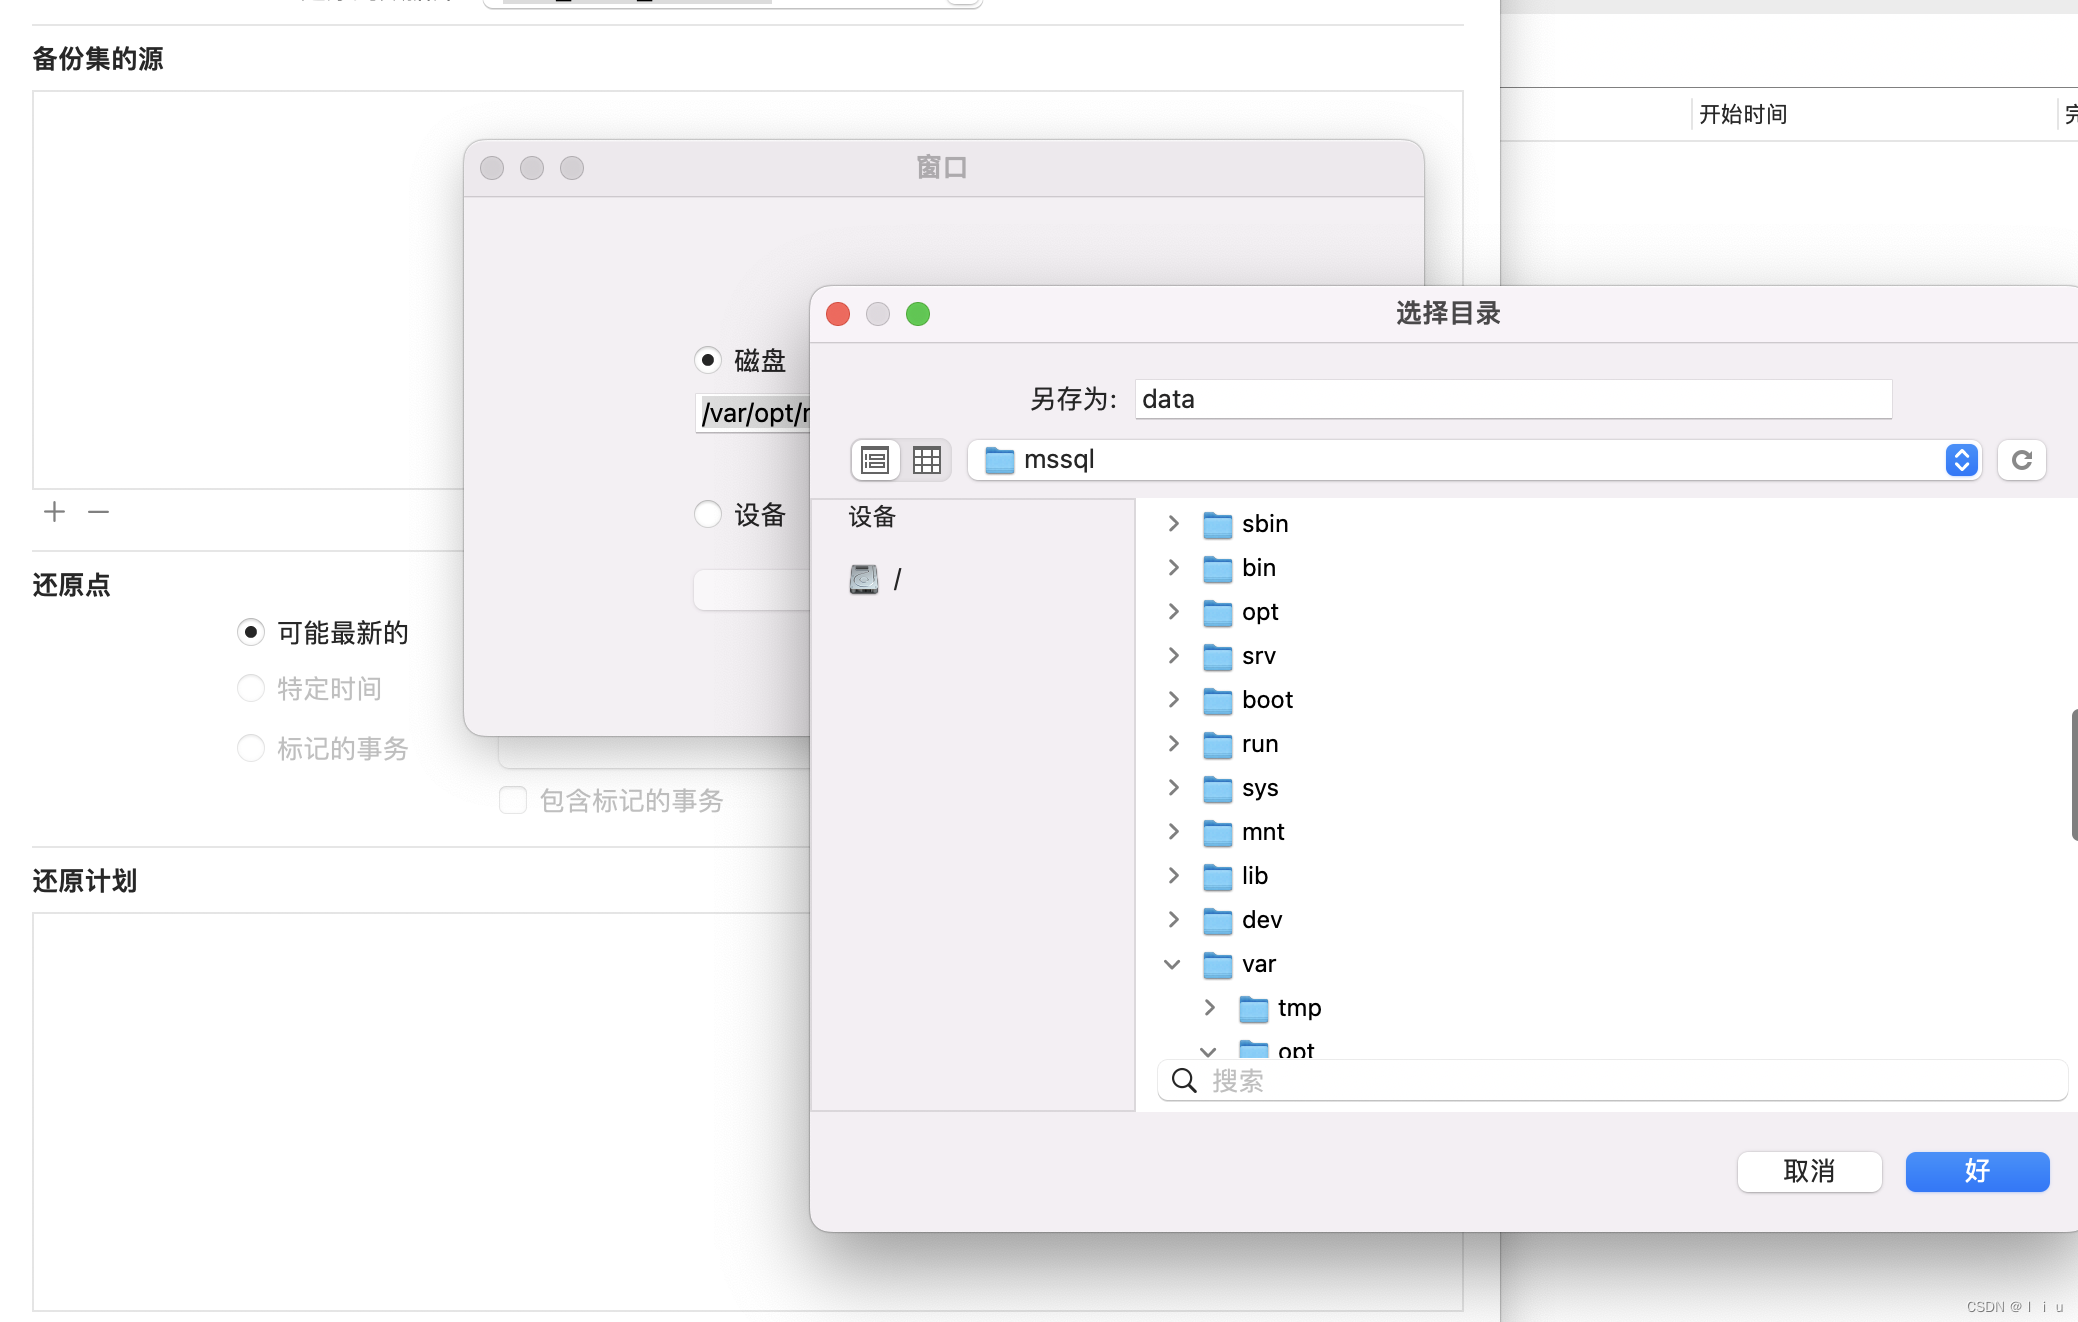
Task: Open the mssql folder icon in path bar
Action: pos(999,460)
